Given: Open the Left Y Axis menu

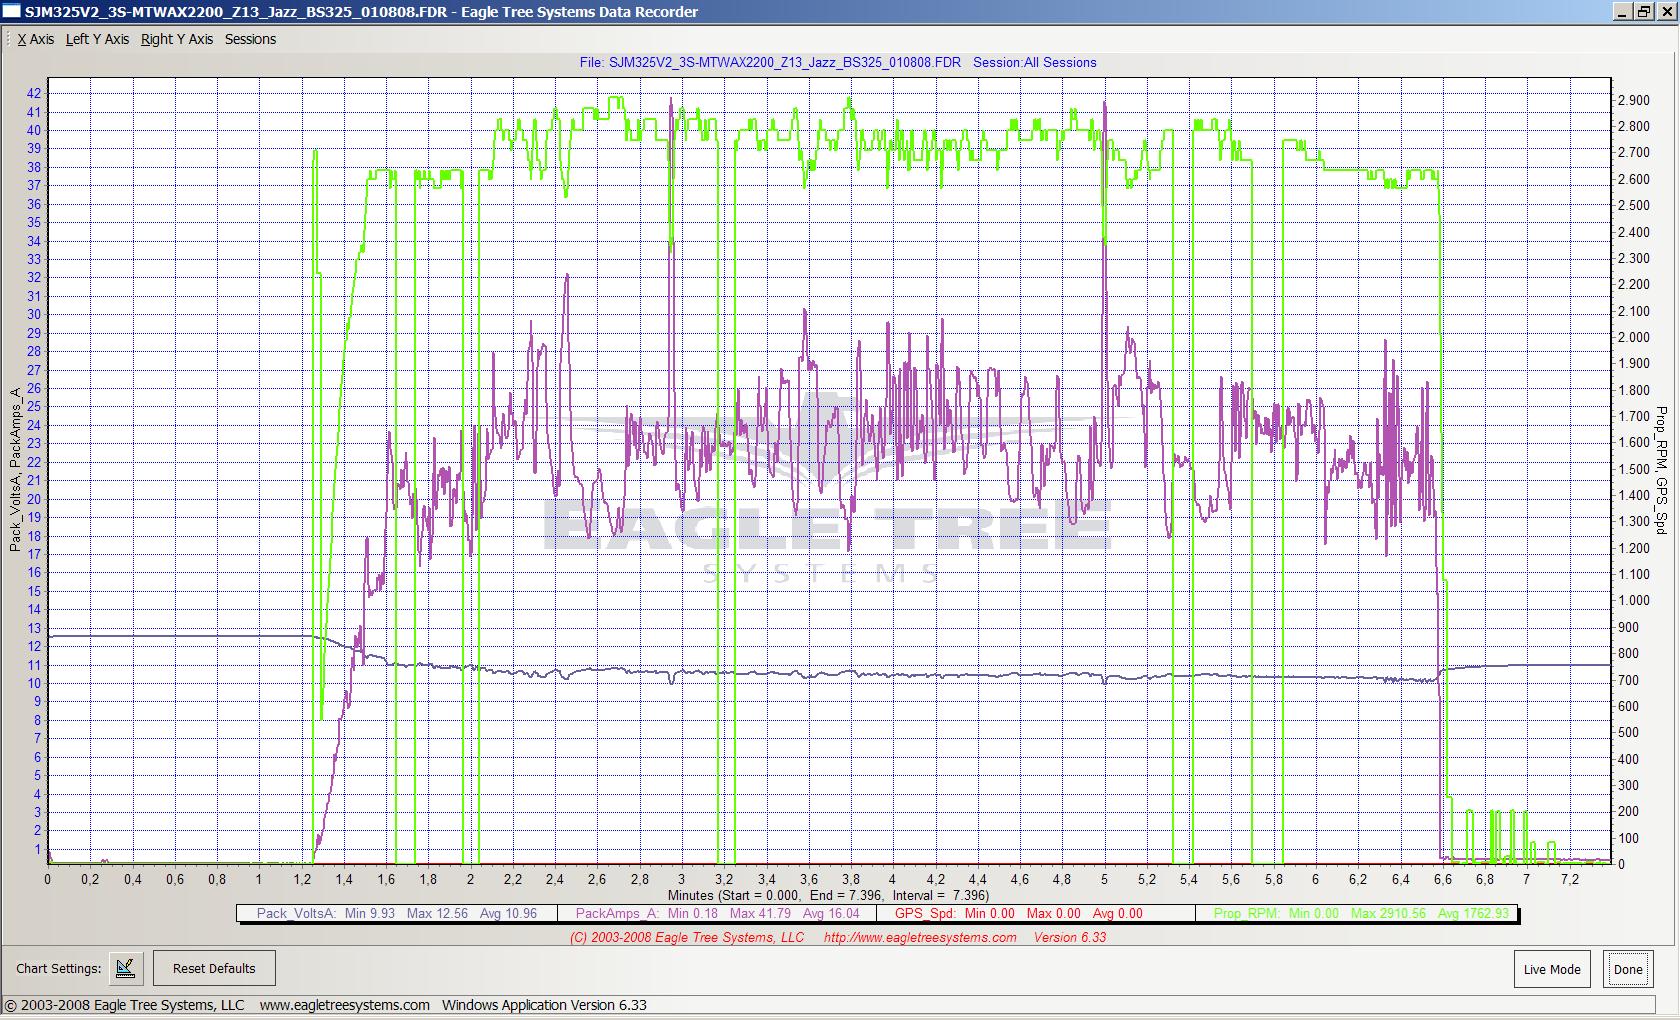Looking at the screenshot, I should (97, 39).
